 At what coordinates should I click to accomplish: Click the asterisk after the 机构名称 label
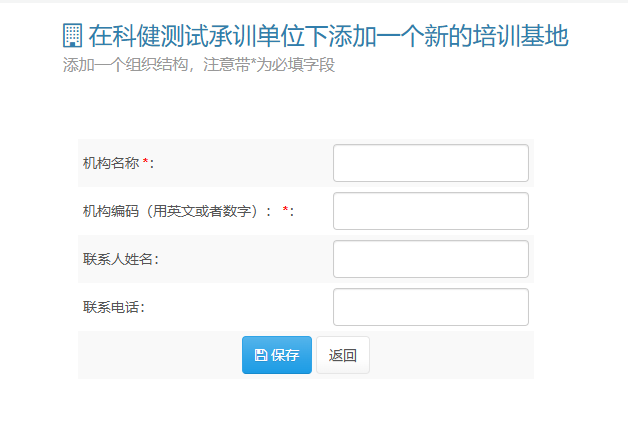coord(146,162)
